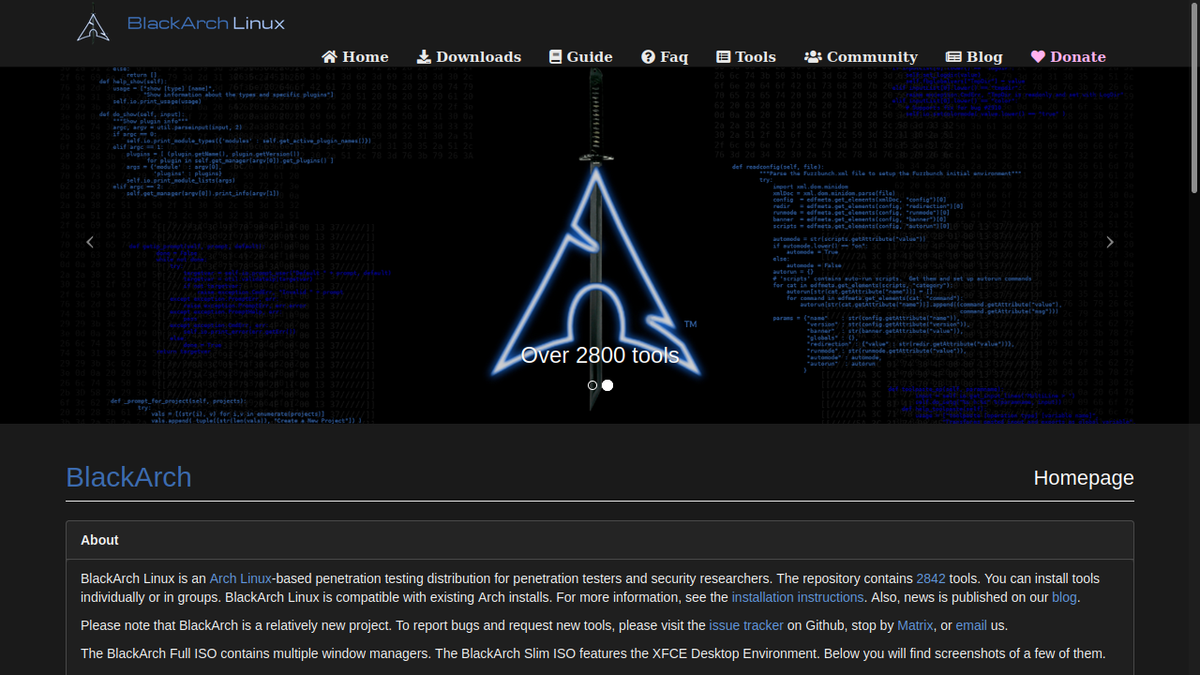Viewport: 1200px width, 675px height.
Task: Click the Blog newspaper icon
Action: pyautogui.click(x=953, y=57)
